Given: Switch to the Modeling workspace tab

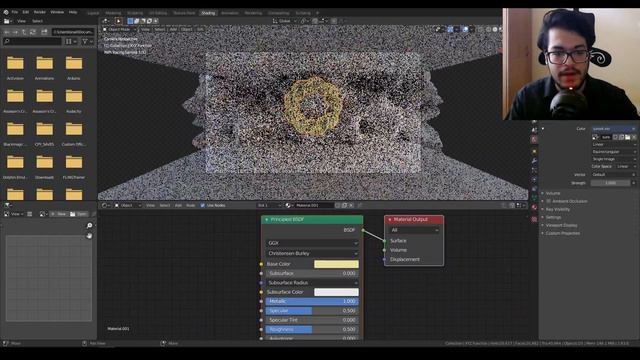Looking at the screenshot, I should (x=113, y=13).
